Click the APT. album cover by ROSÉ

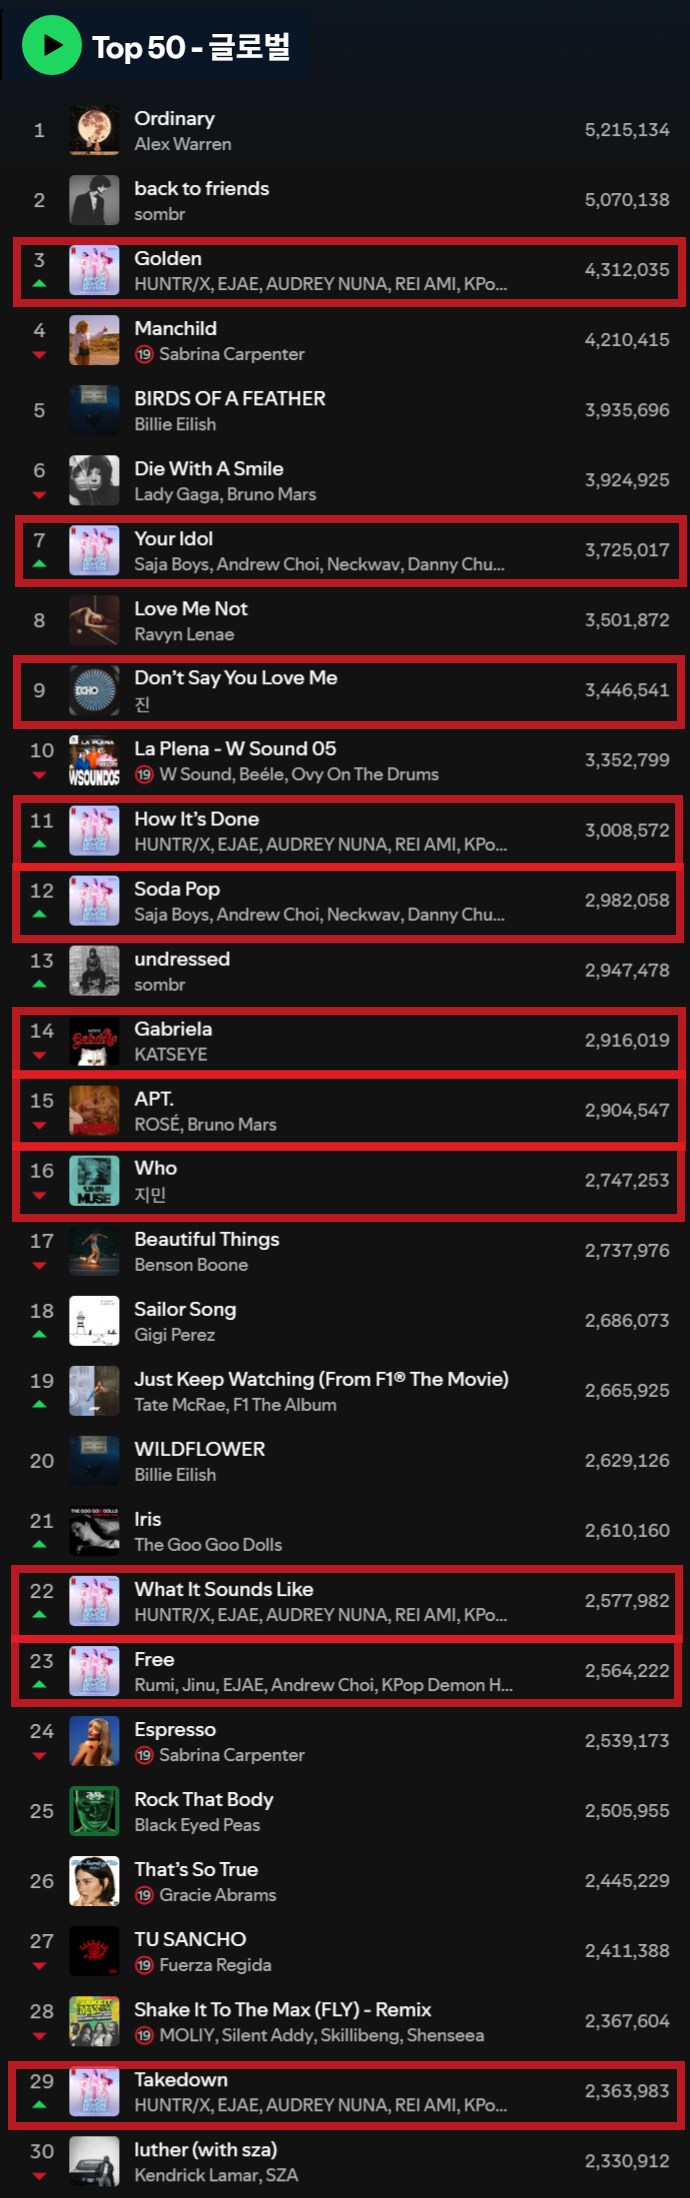[x=94, y=1110]
